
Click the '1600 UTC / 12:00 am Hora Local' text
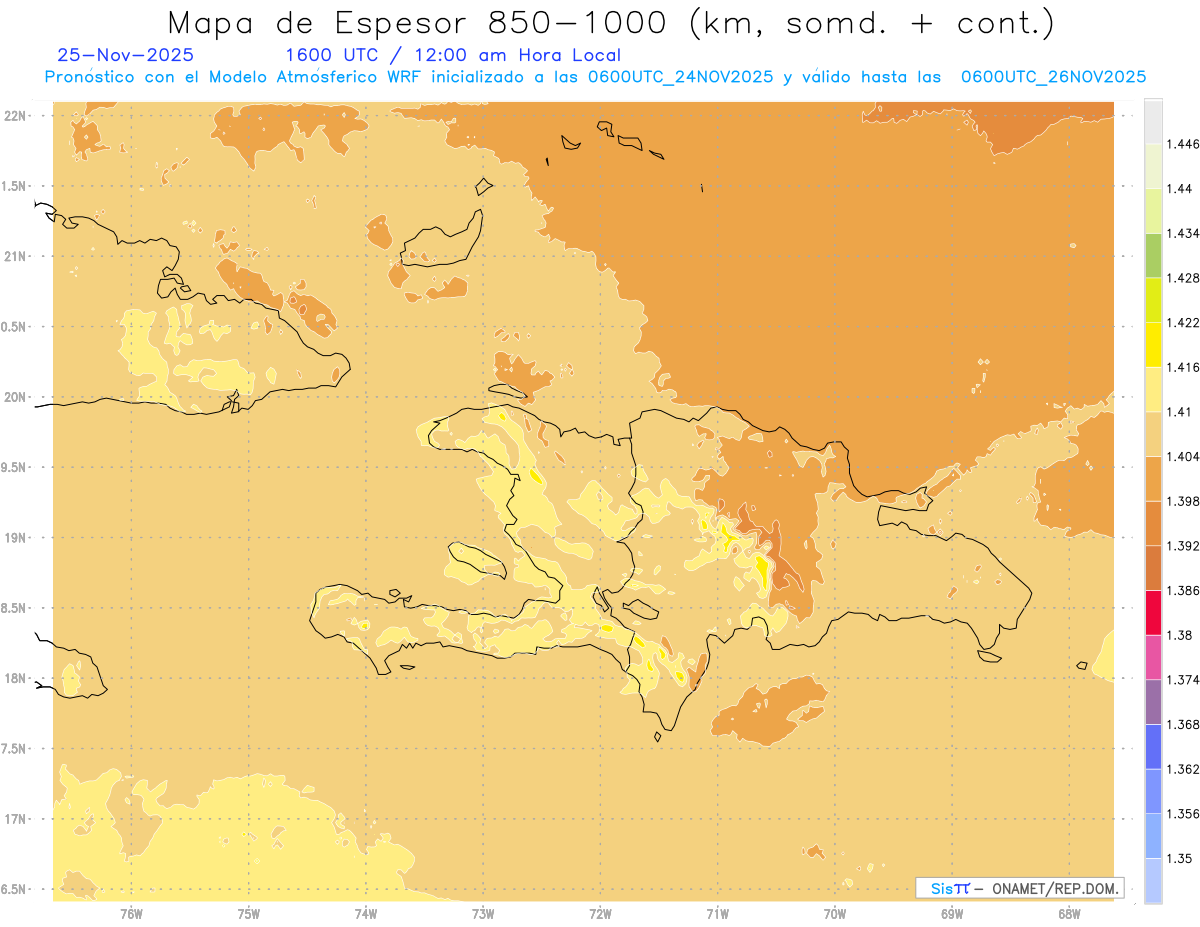(453, 55)
